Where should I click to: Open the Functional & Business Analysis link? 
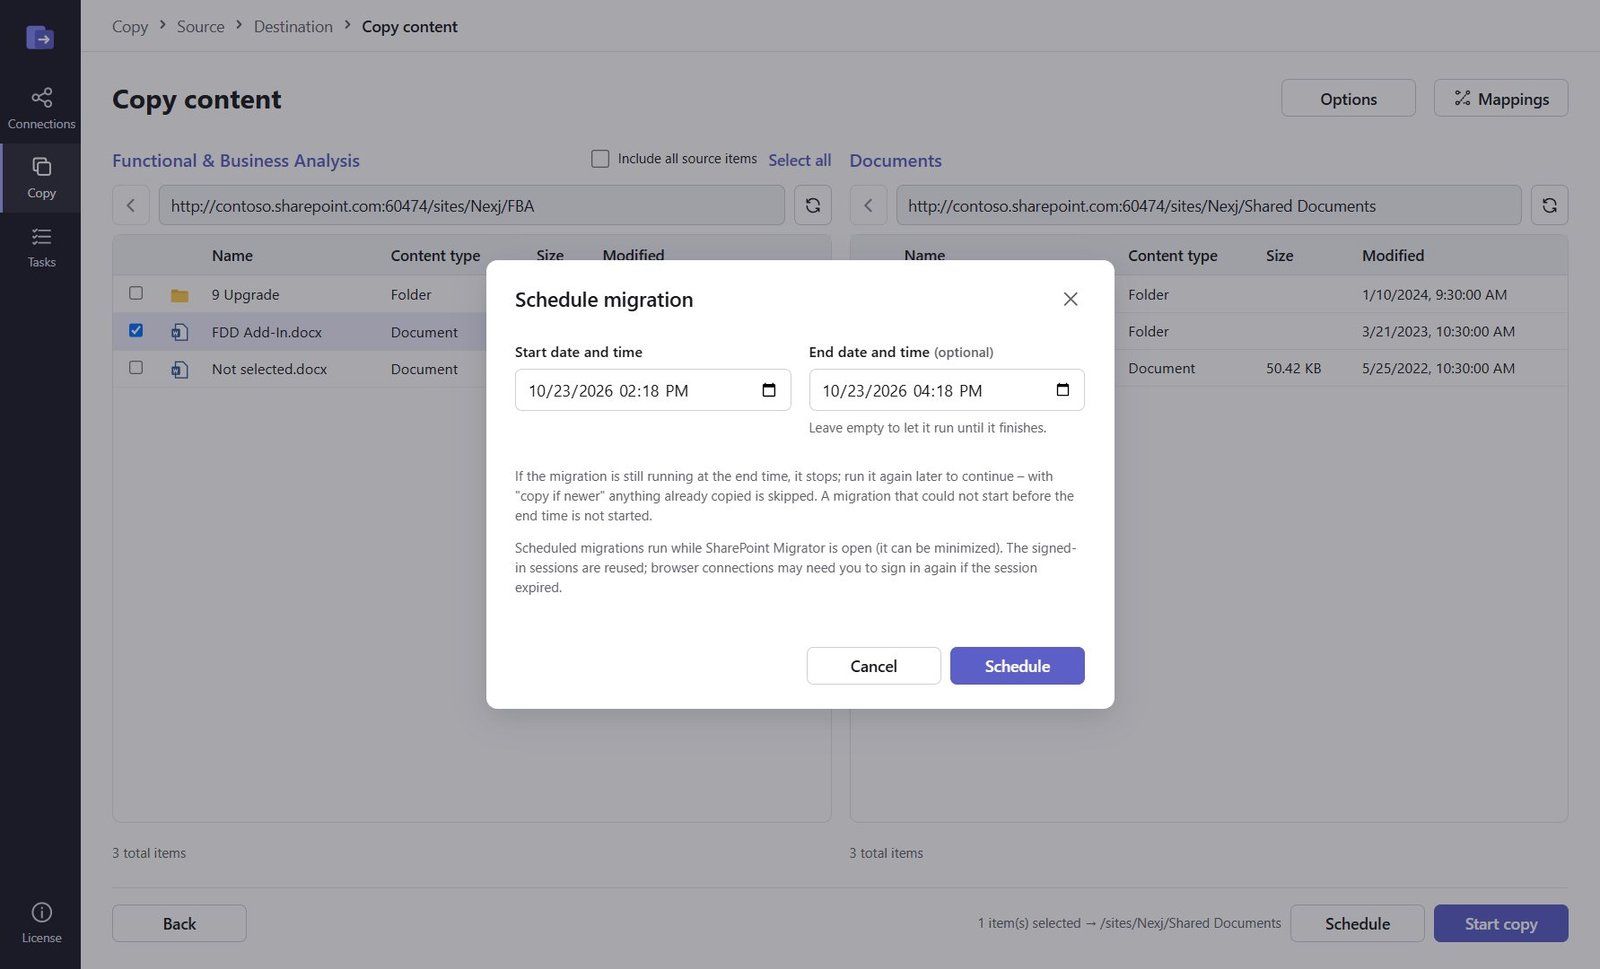click(x=236, y=160)
